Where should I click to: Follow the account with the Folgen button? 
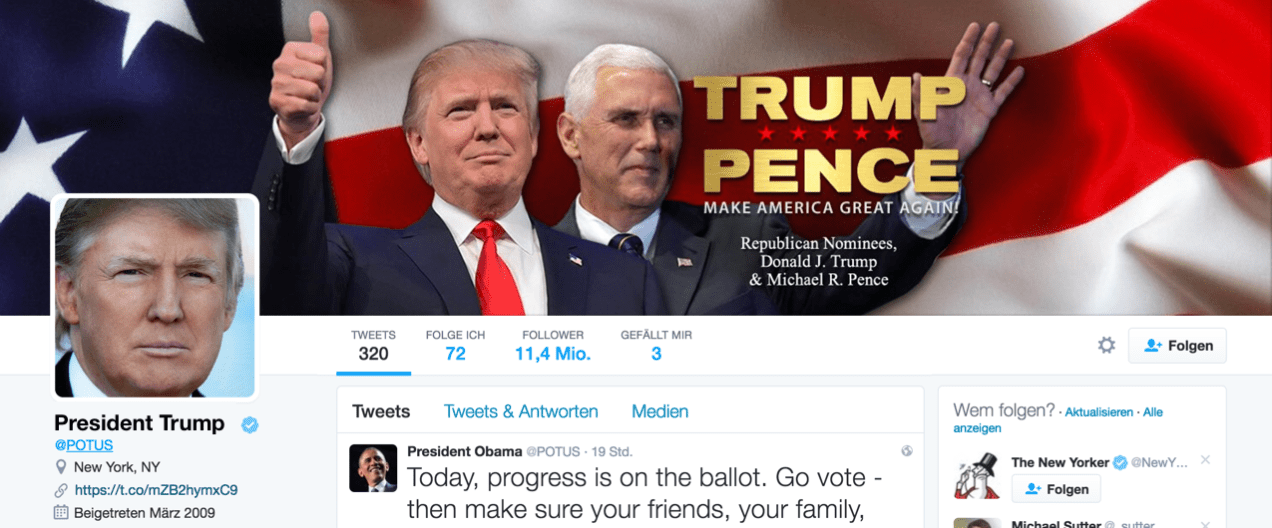1177,345
